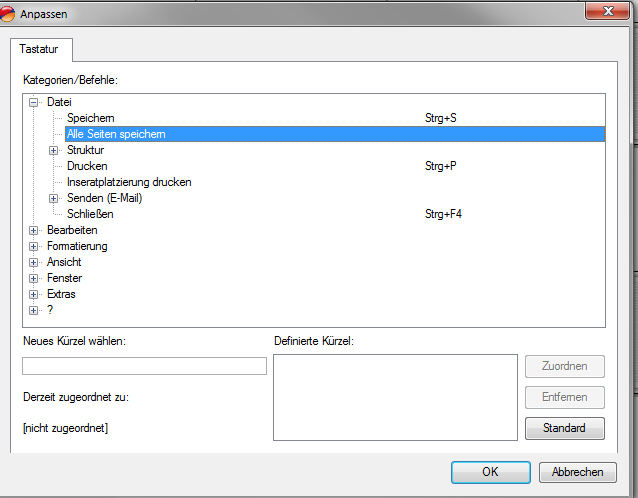638x498 pixels.
Task: Expand the Struktur tree node
Action: [54, 150]
